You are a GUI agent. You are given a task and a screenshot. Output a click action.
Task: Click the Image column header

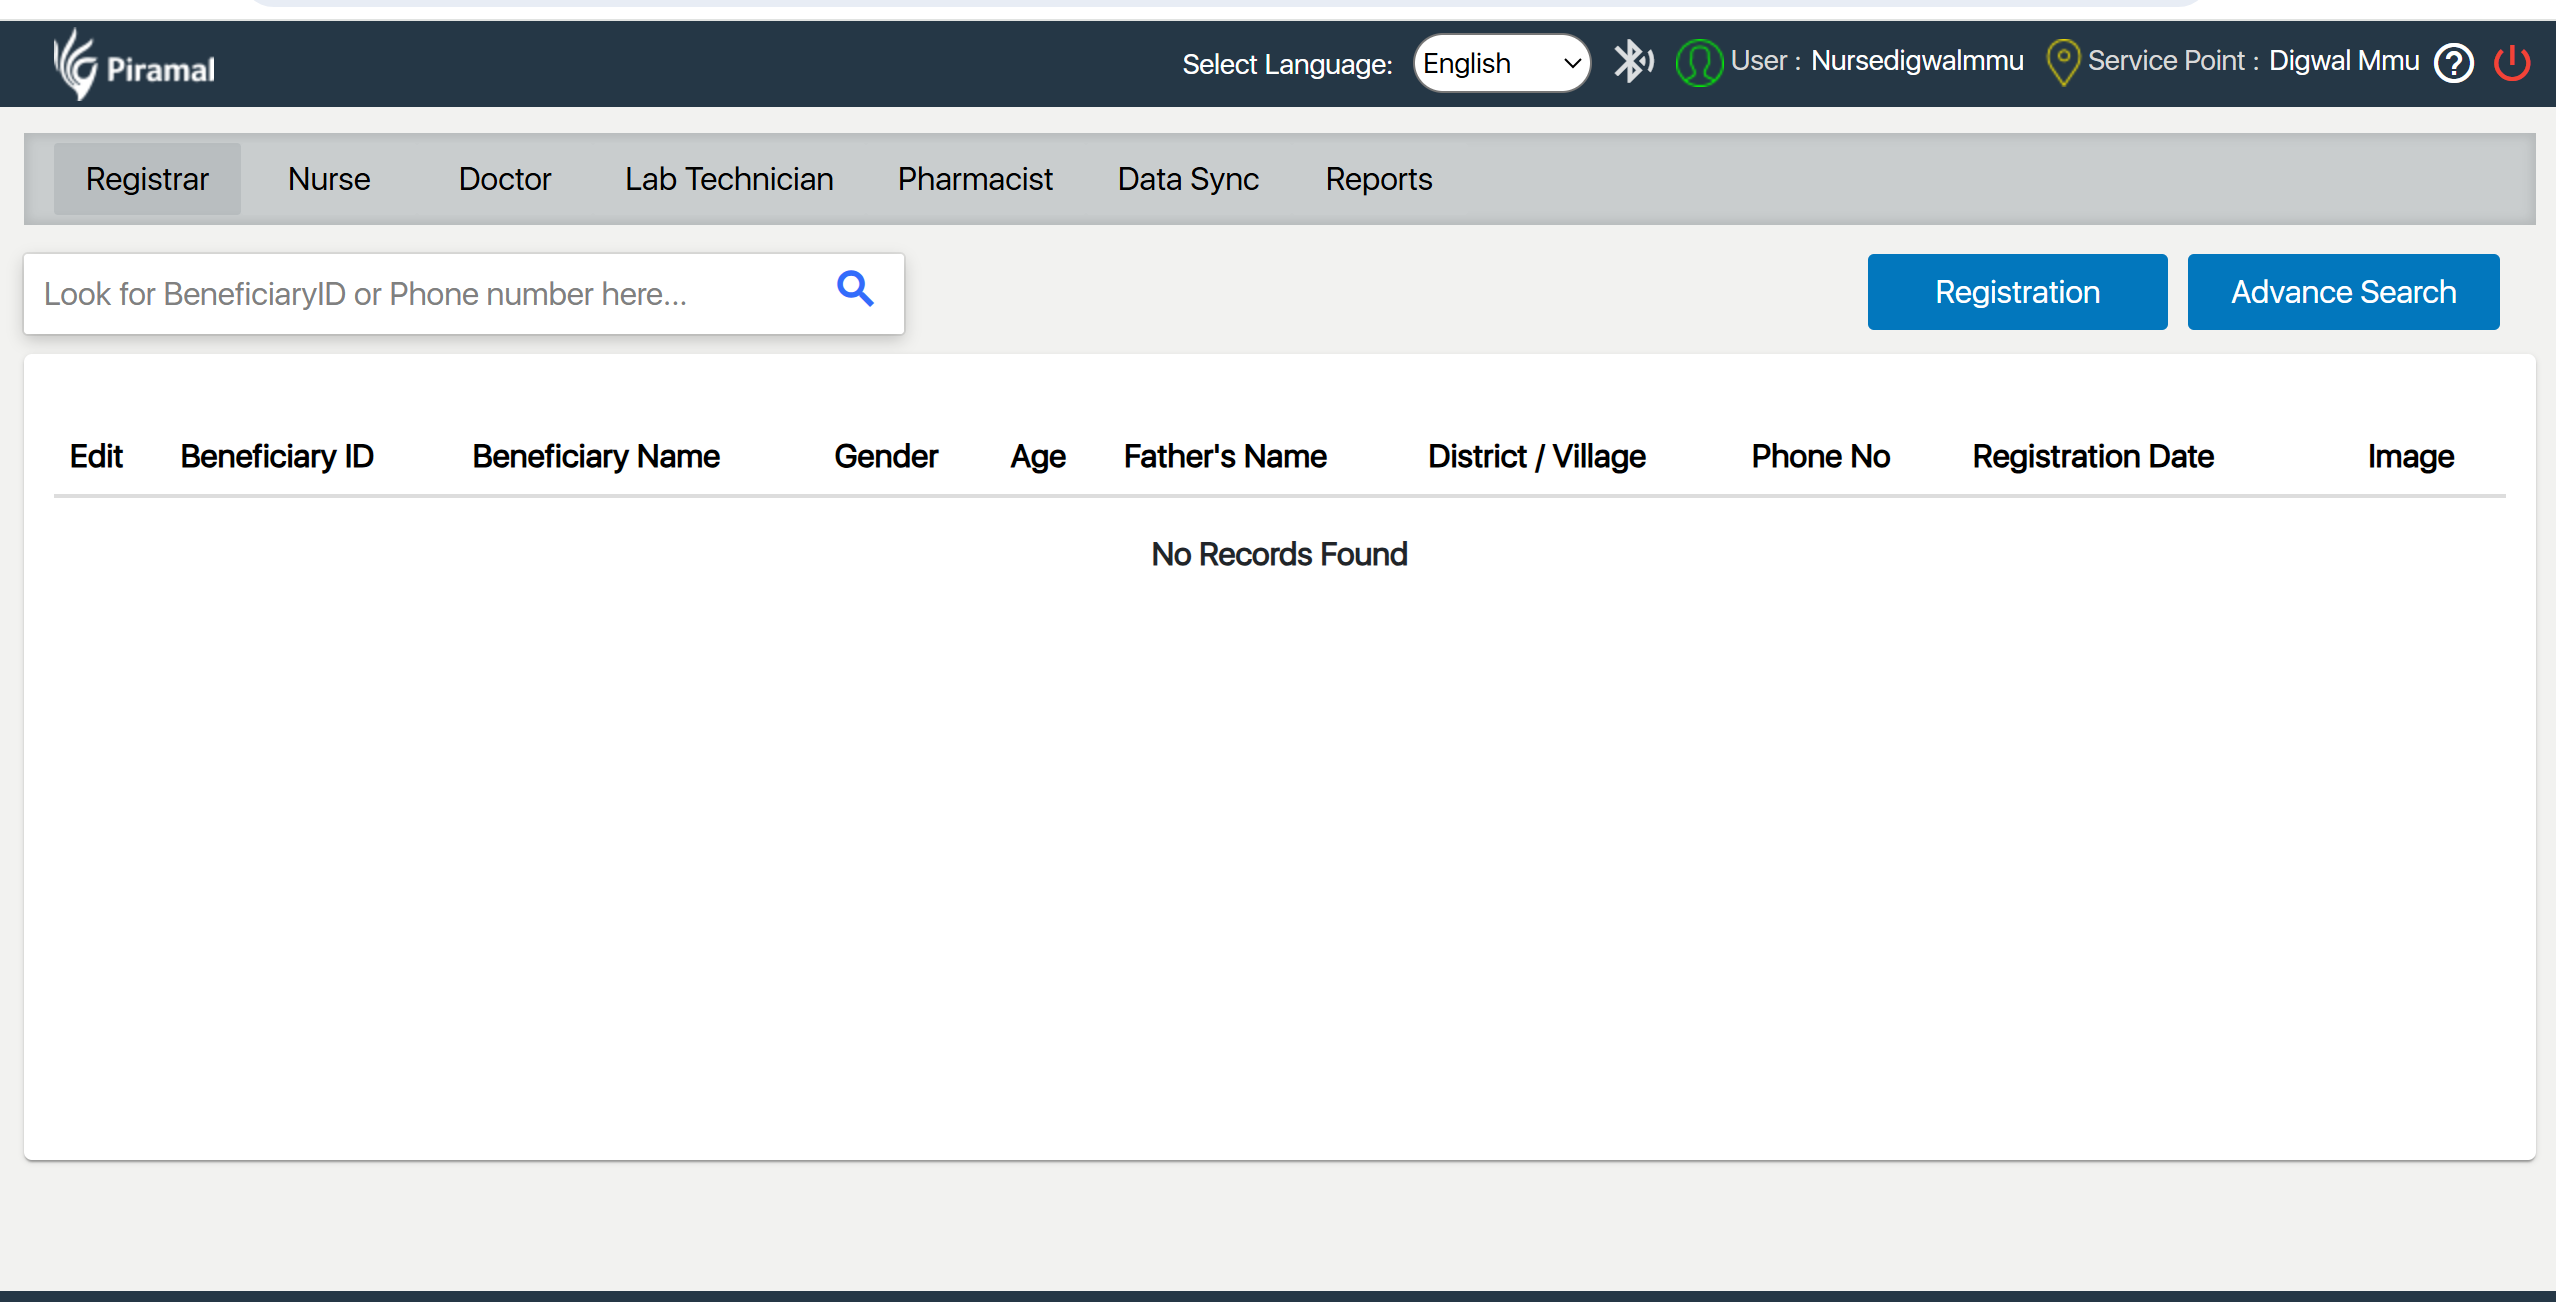click(x=2410, y=457)
